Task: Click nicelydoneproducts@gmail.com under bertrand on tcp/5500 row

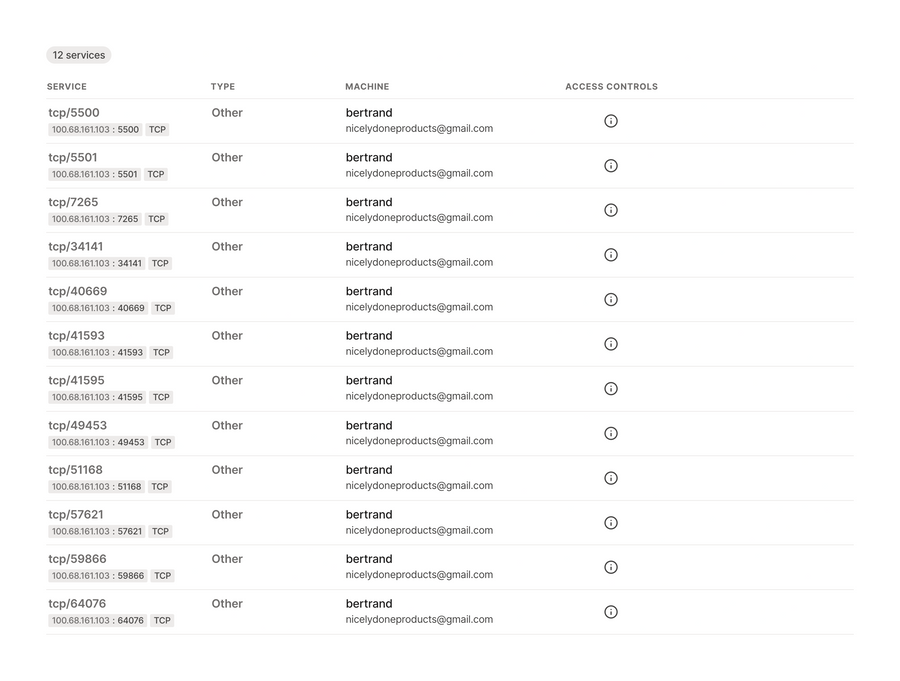Action: (419, 128)
